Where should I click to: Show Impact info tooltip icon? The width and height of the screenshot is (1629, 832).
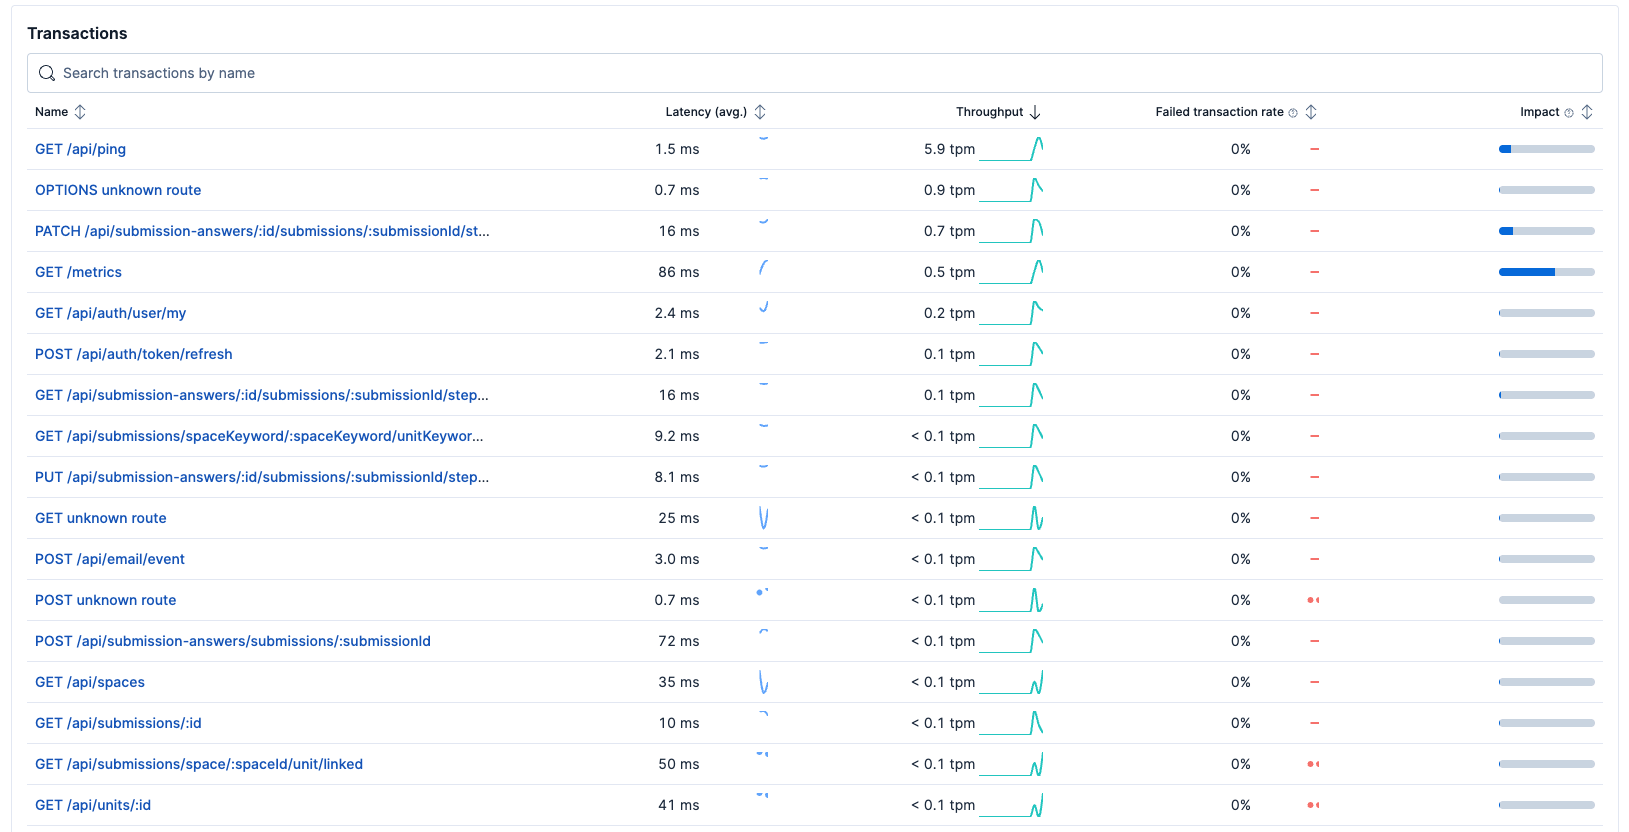[1569, 113]
